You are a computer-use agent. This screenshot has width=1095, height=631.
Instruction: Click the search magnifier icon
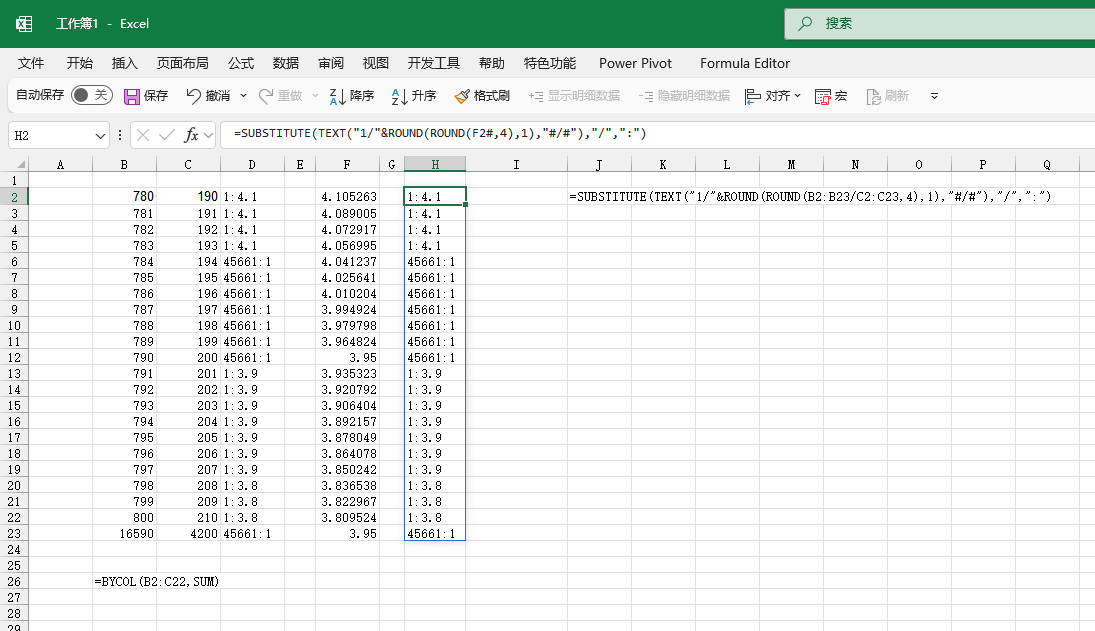pos(805,23)
